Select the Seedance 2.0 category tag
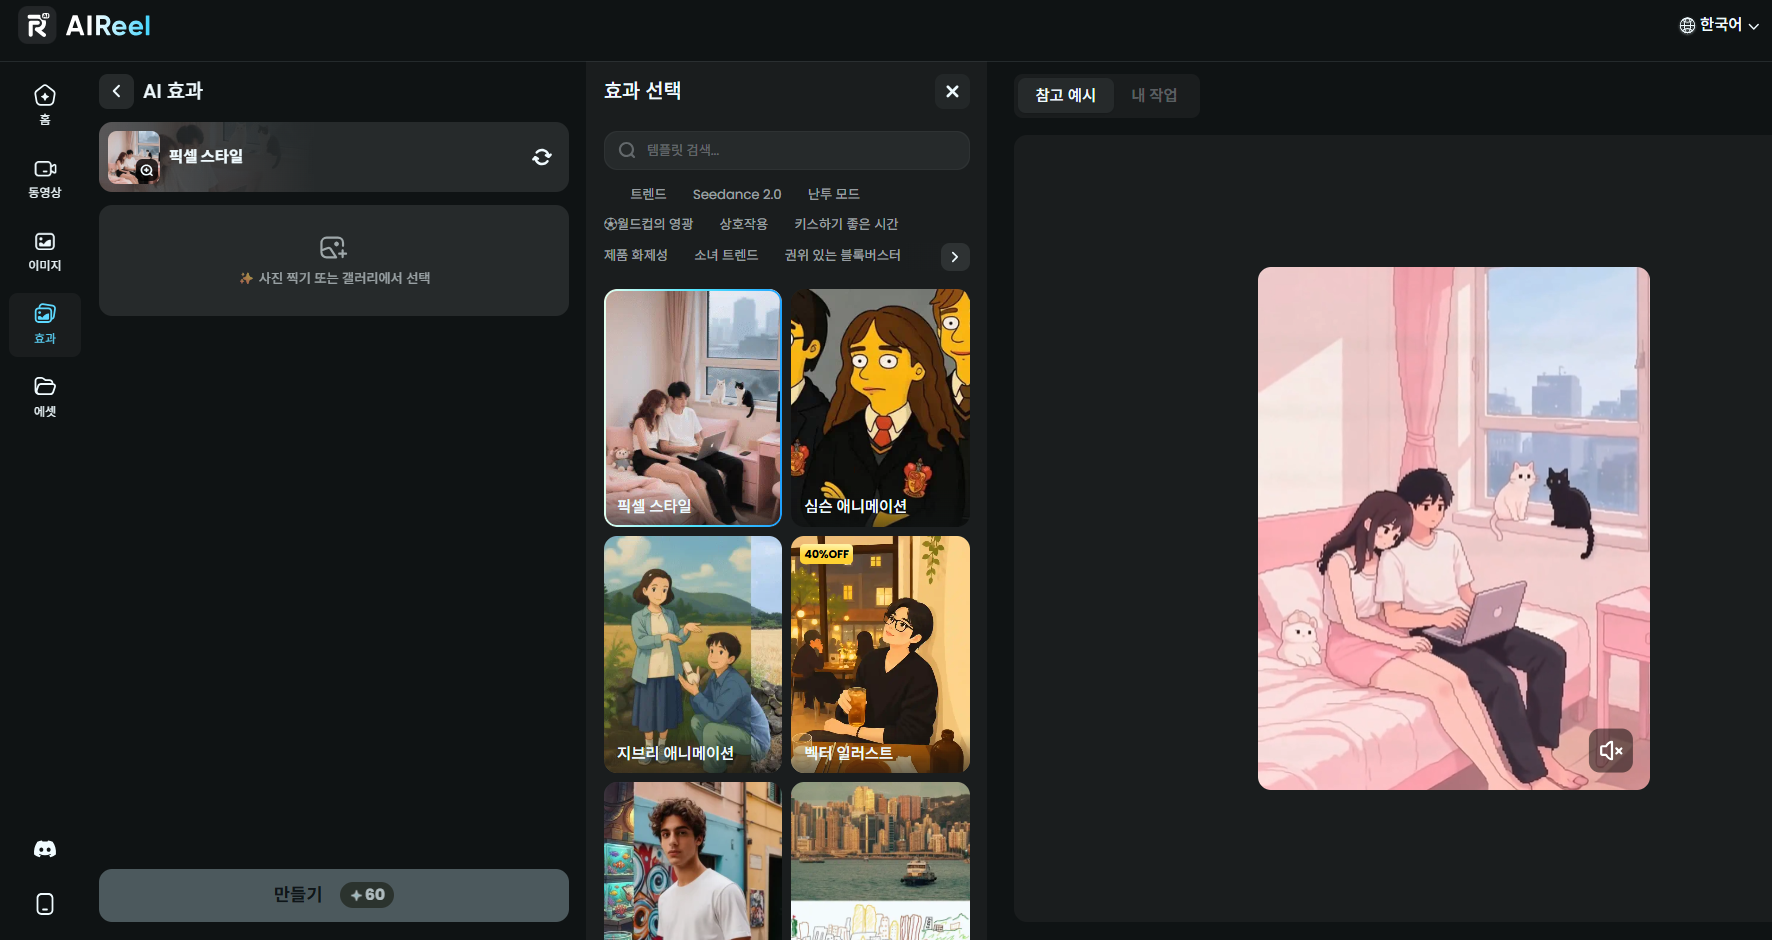The height and width of the screenshot is (940, 1772). (737, 194)
